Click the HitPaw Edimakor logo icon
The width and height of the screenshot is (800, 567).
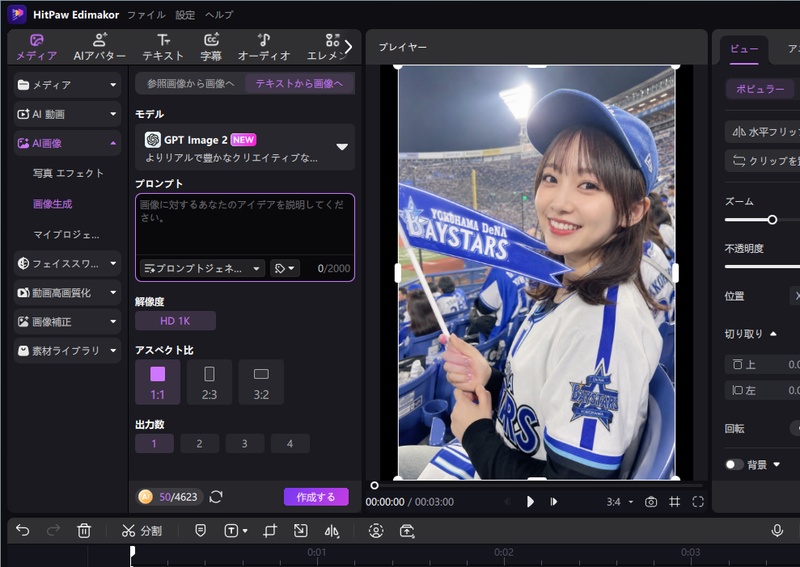tap(17, 14)
